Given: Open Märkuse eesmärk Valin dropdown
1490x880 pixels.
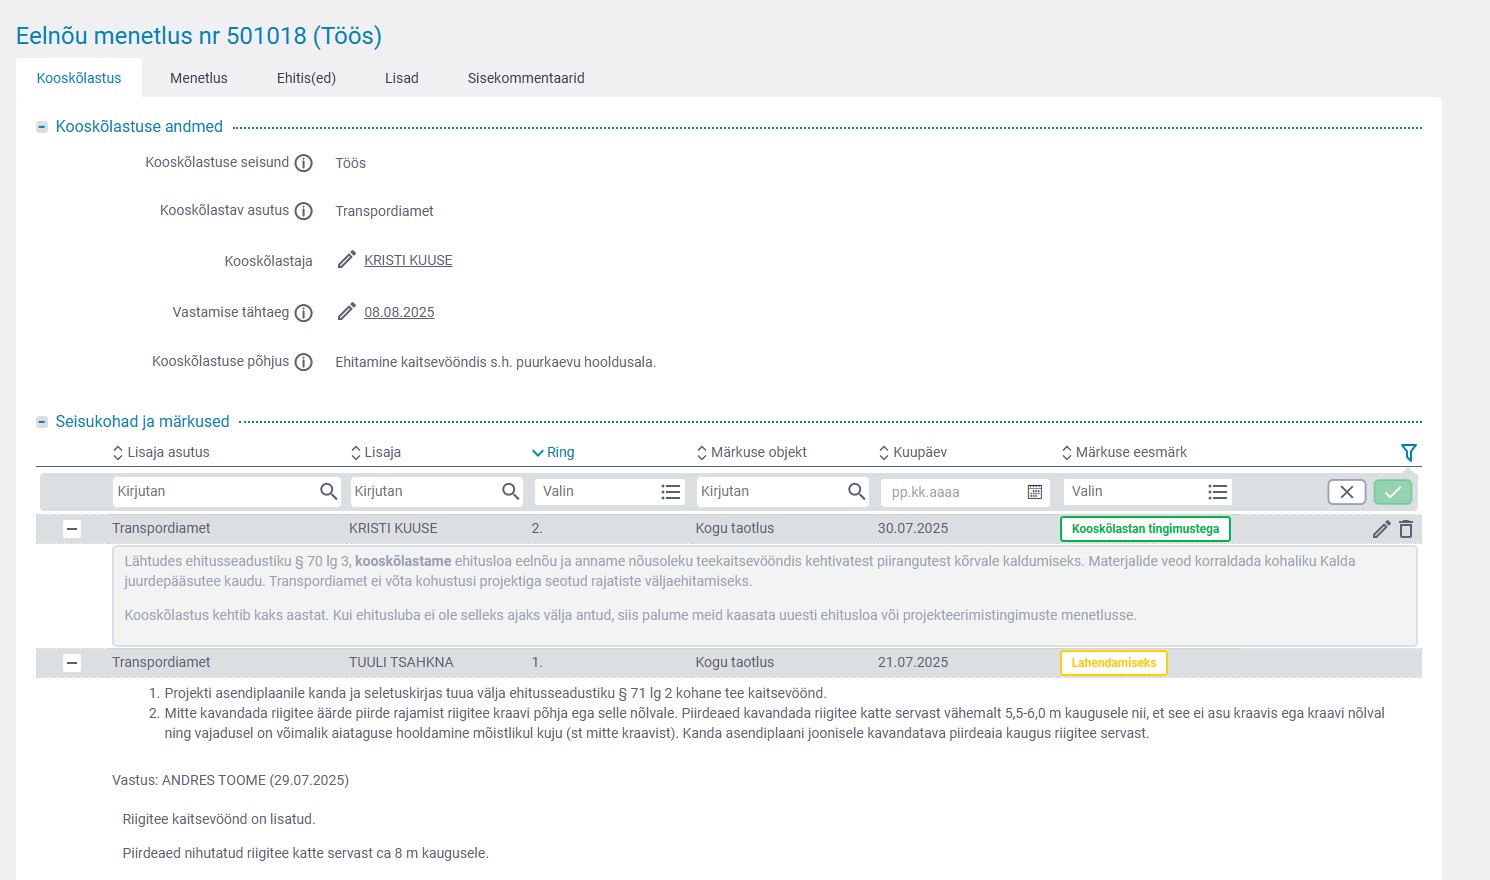Looking at the screenshot, I should [1147, 491].
